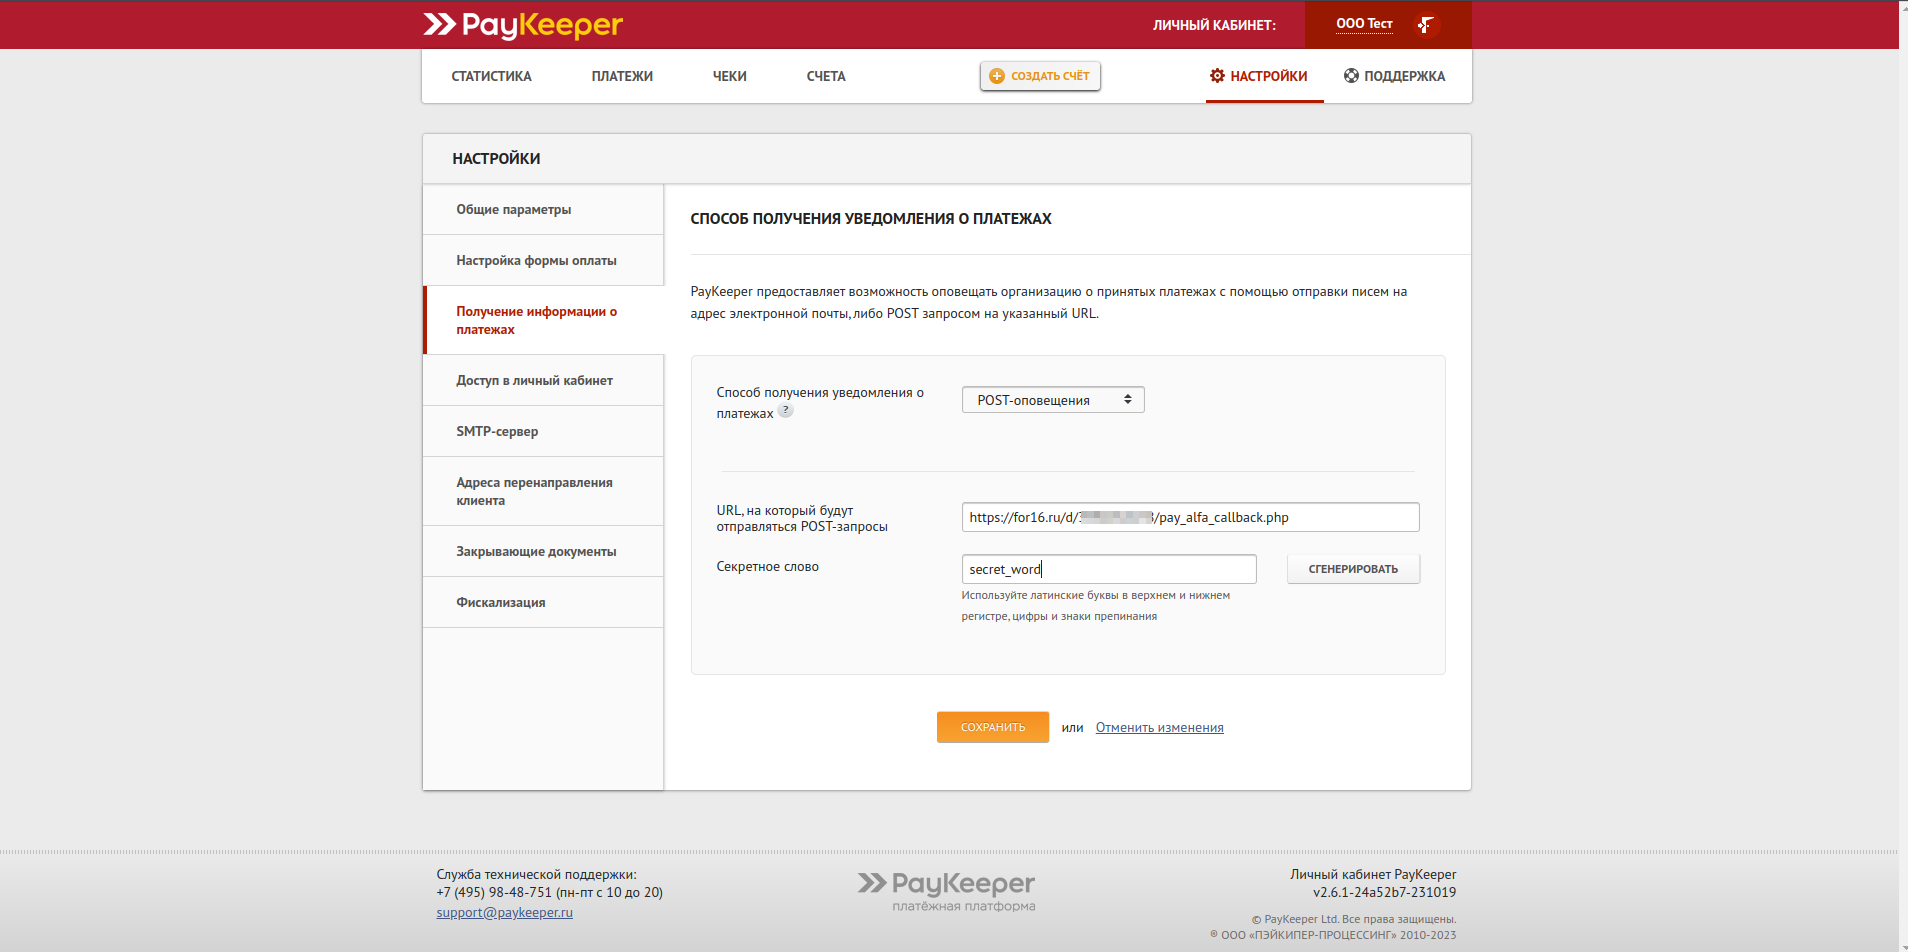Click the Сгенерировать button

pos(1352,569)
